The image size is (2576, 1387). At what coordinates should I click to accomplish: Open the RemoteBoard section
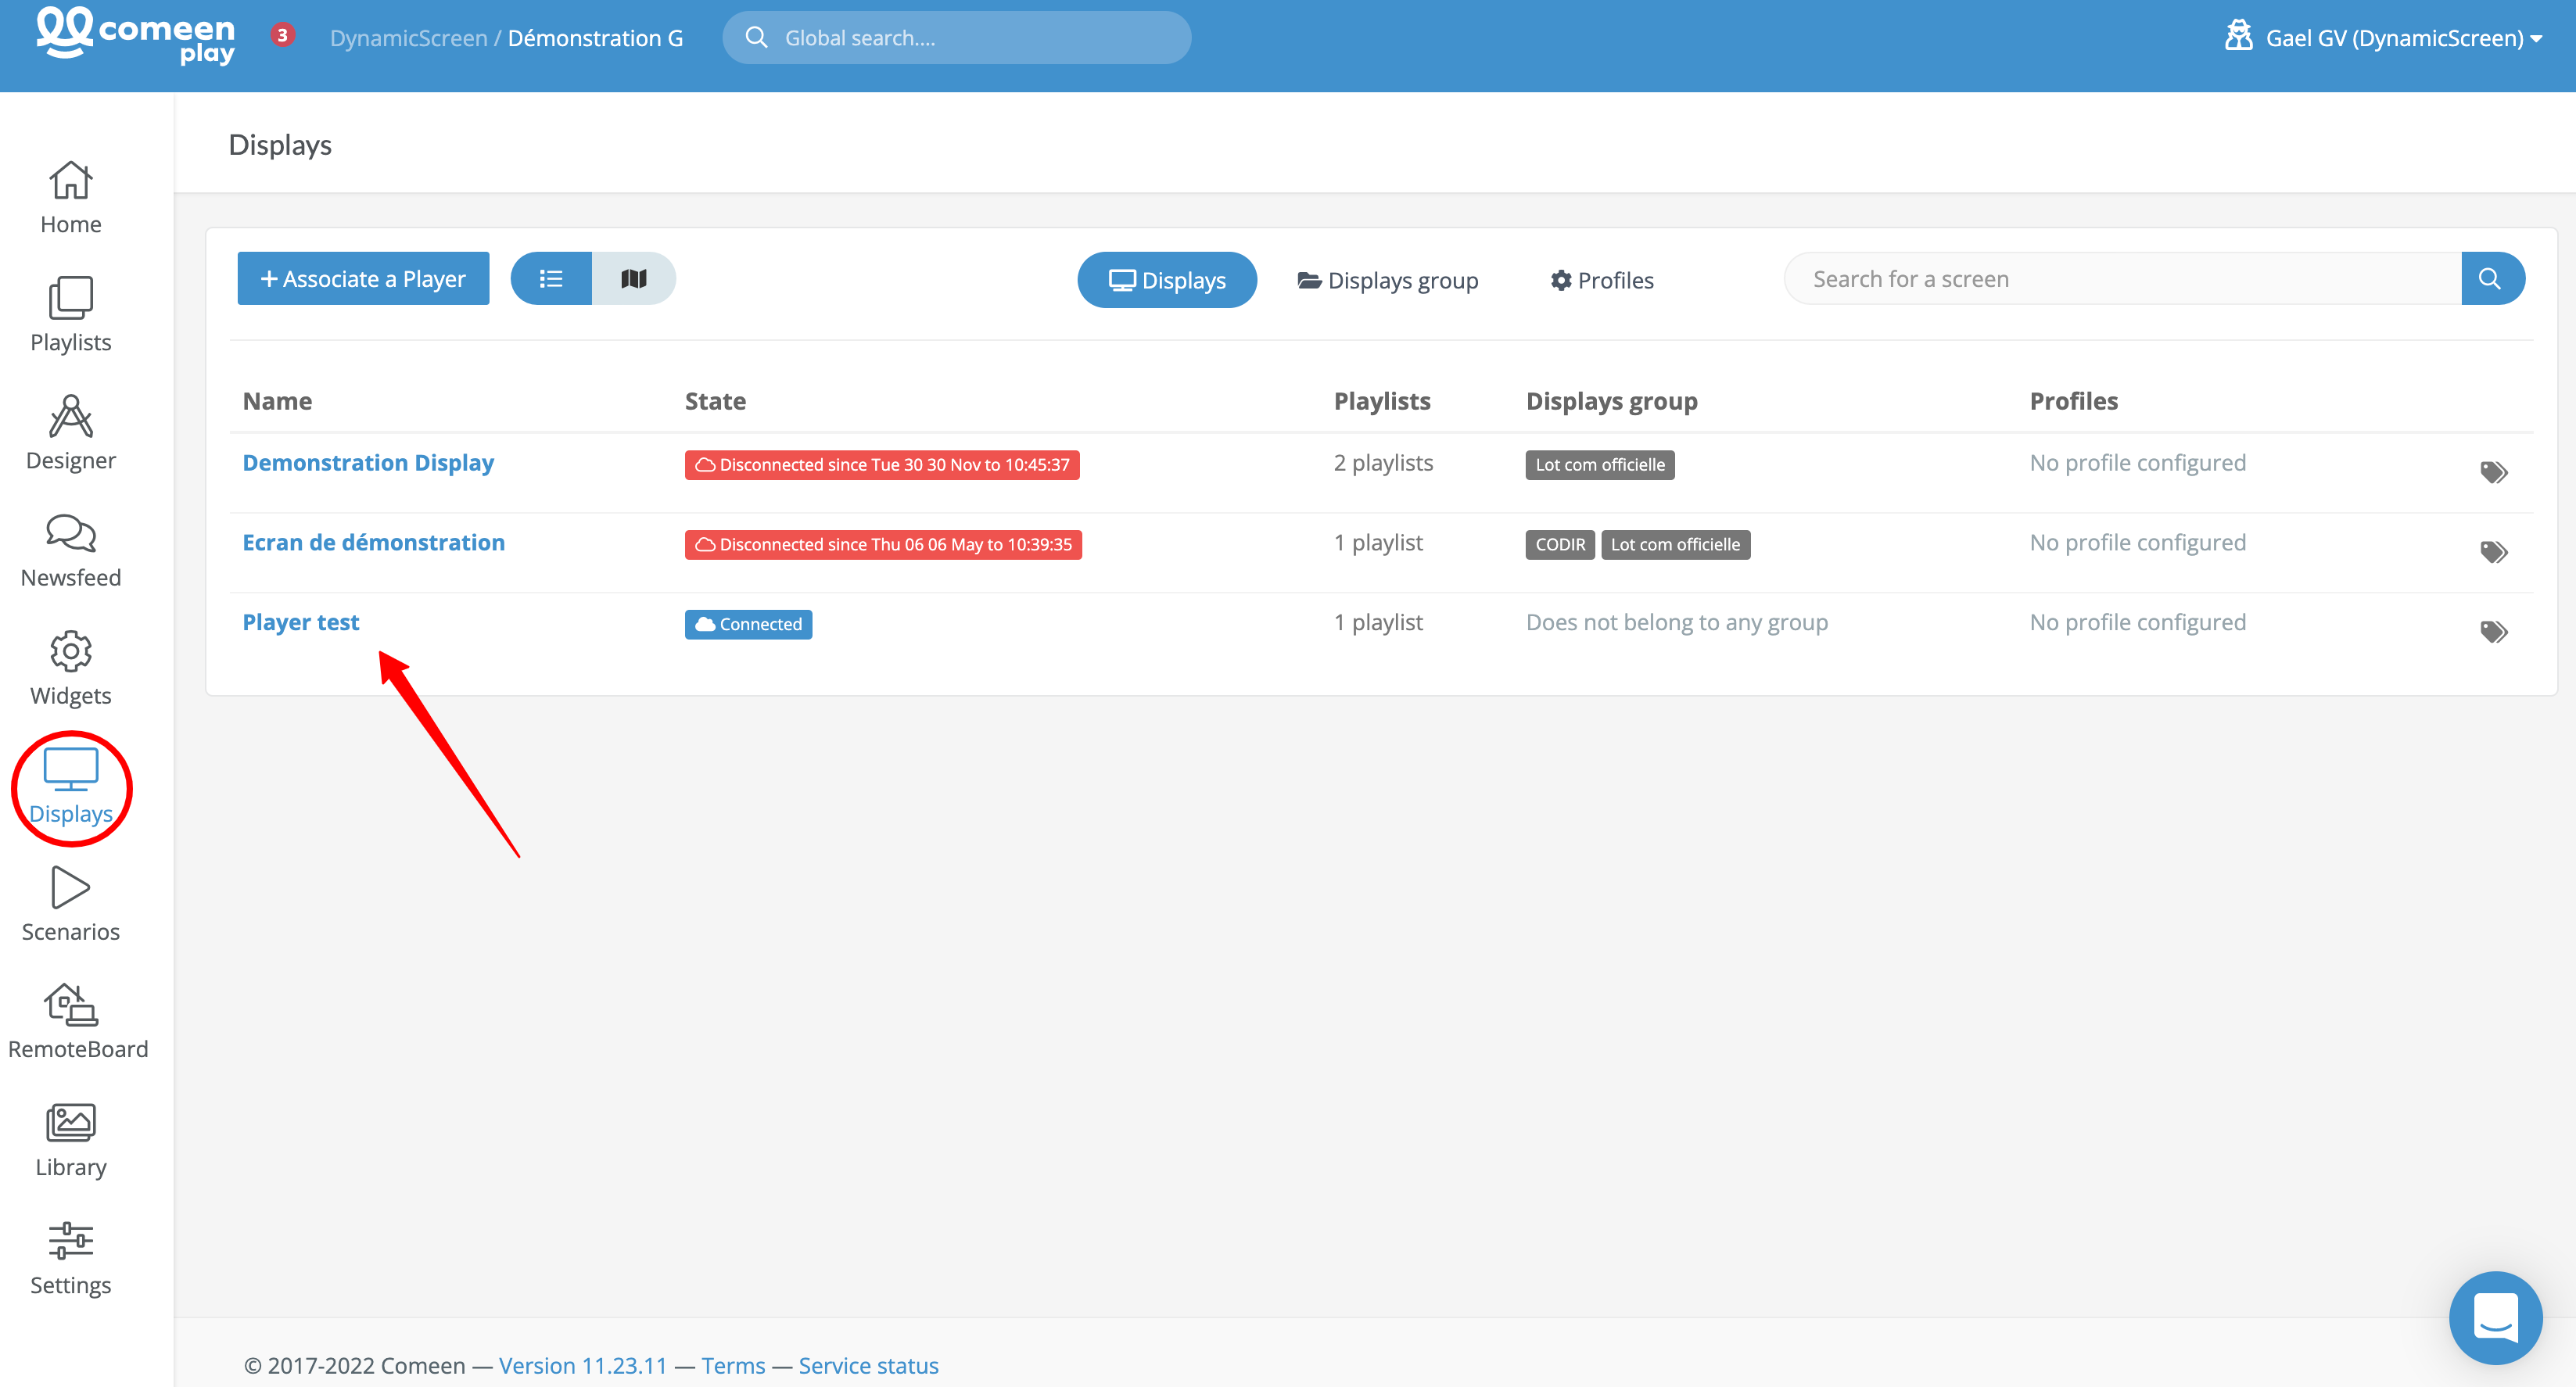coord(77,1022)
